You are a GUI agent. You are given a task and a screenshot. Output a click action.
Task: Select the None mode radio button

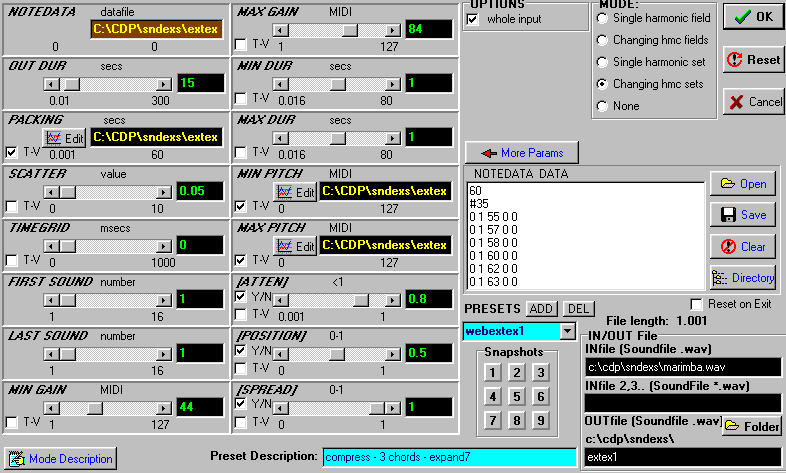[602, 106]
